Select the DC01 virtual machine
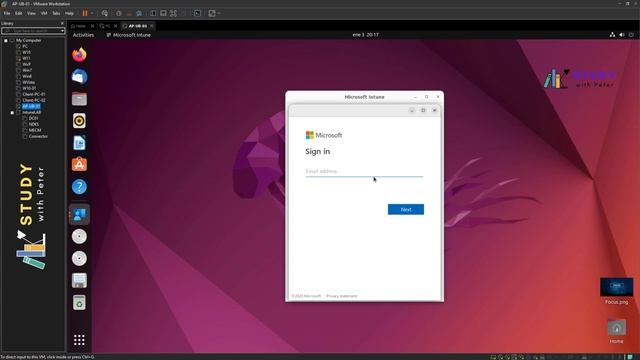 pos(33,118)
